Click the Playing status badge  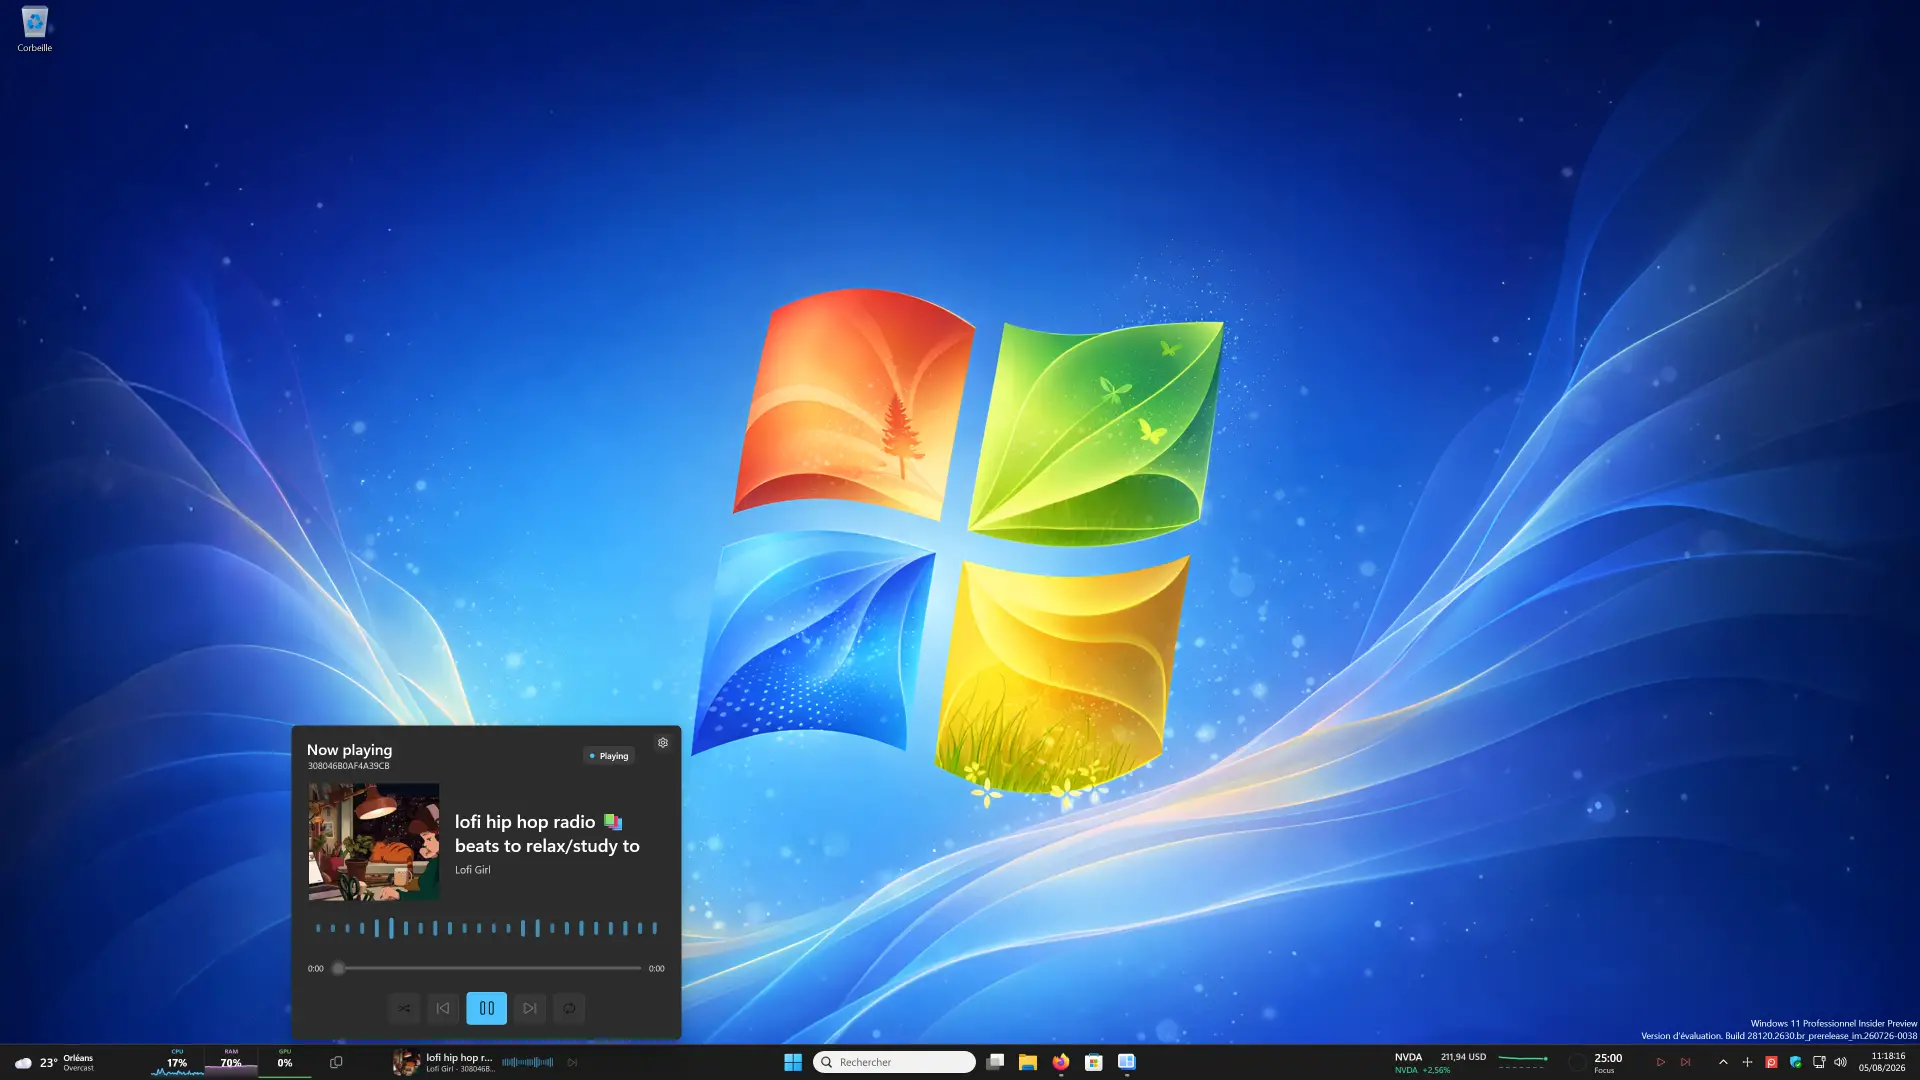click(609, 756)
